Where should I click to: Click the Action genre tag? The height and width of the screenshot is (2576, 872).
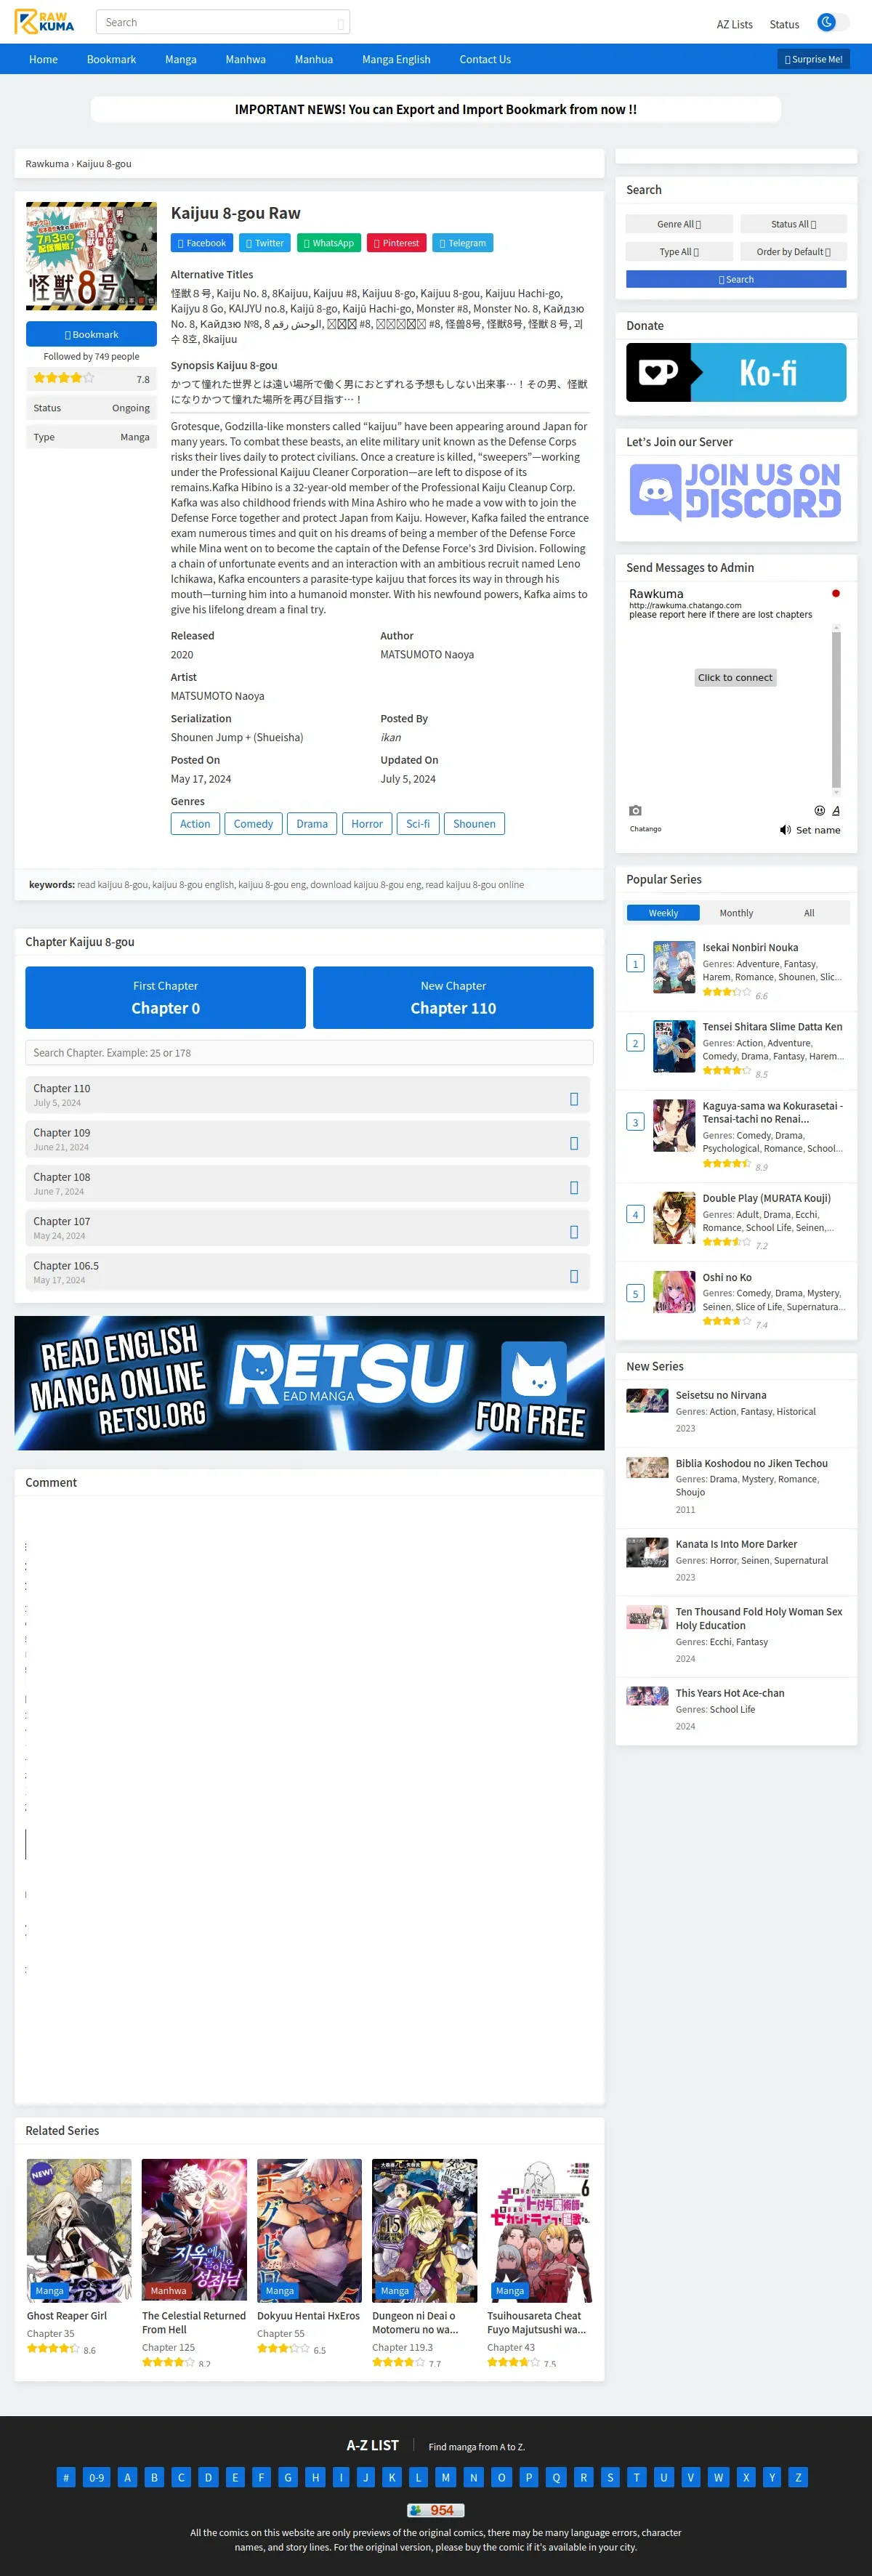[195, 824]
